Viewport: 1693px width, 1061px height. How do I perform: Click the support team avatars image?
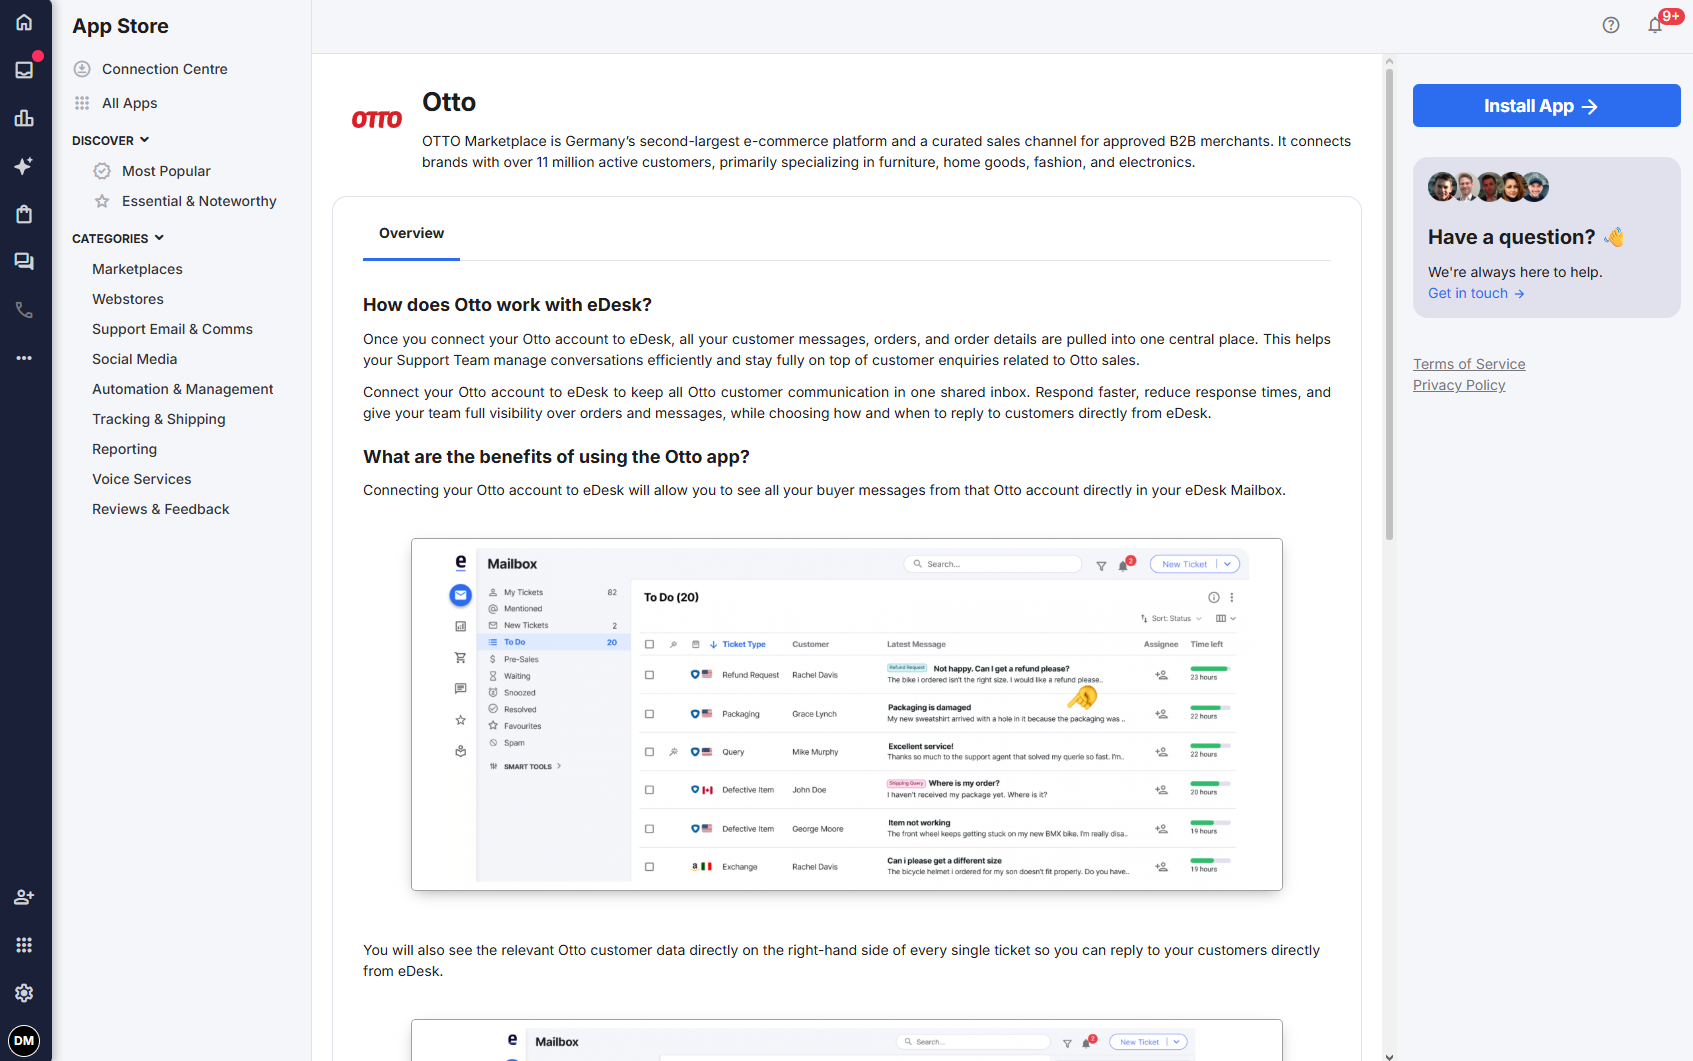pyautogui.click(x=1488, y=187)
